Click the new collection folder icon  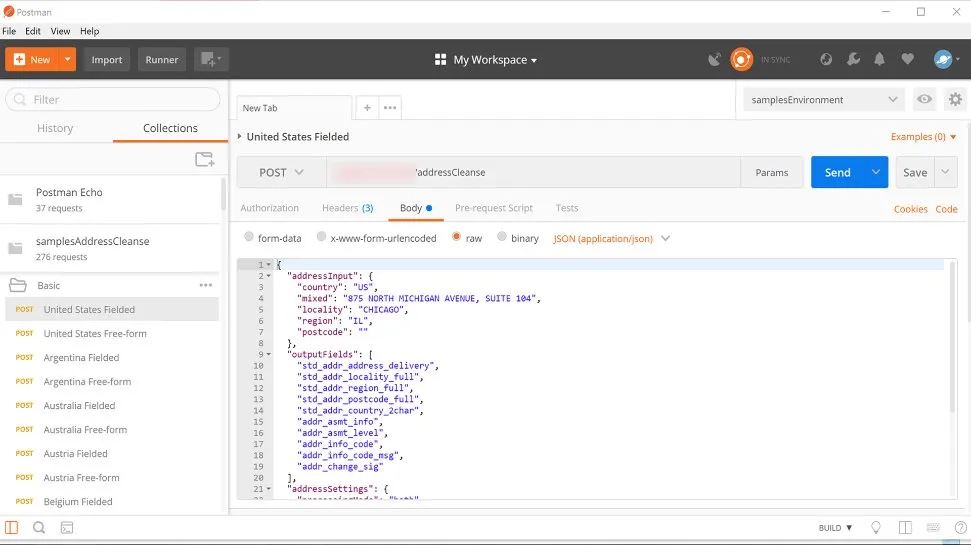point(204,159)
